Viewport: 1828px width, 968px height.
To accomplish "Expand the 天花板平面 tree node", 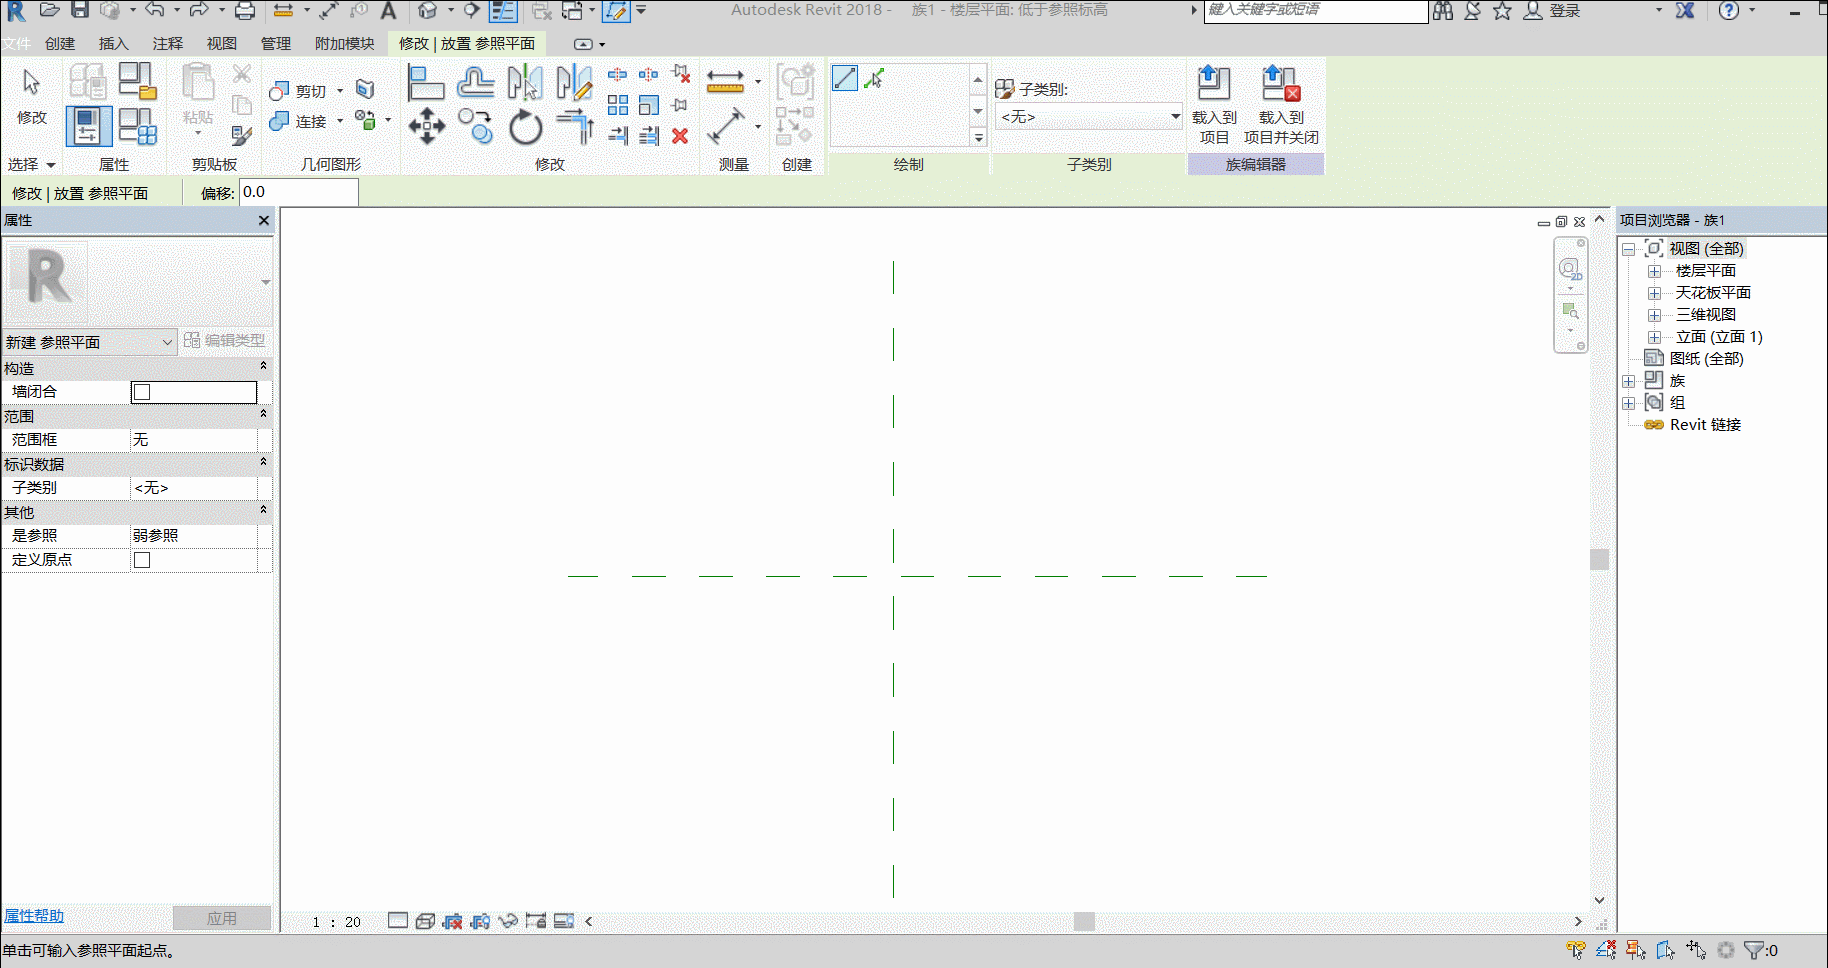I will [x=1654, y=293].
